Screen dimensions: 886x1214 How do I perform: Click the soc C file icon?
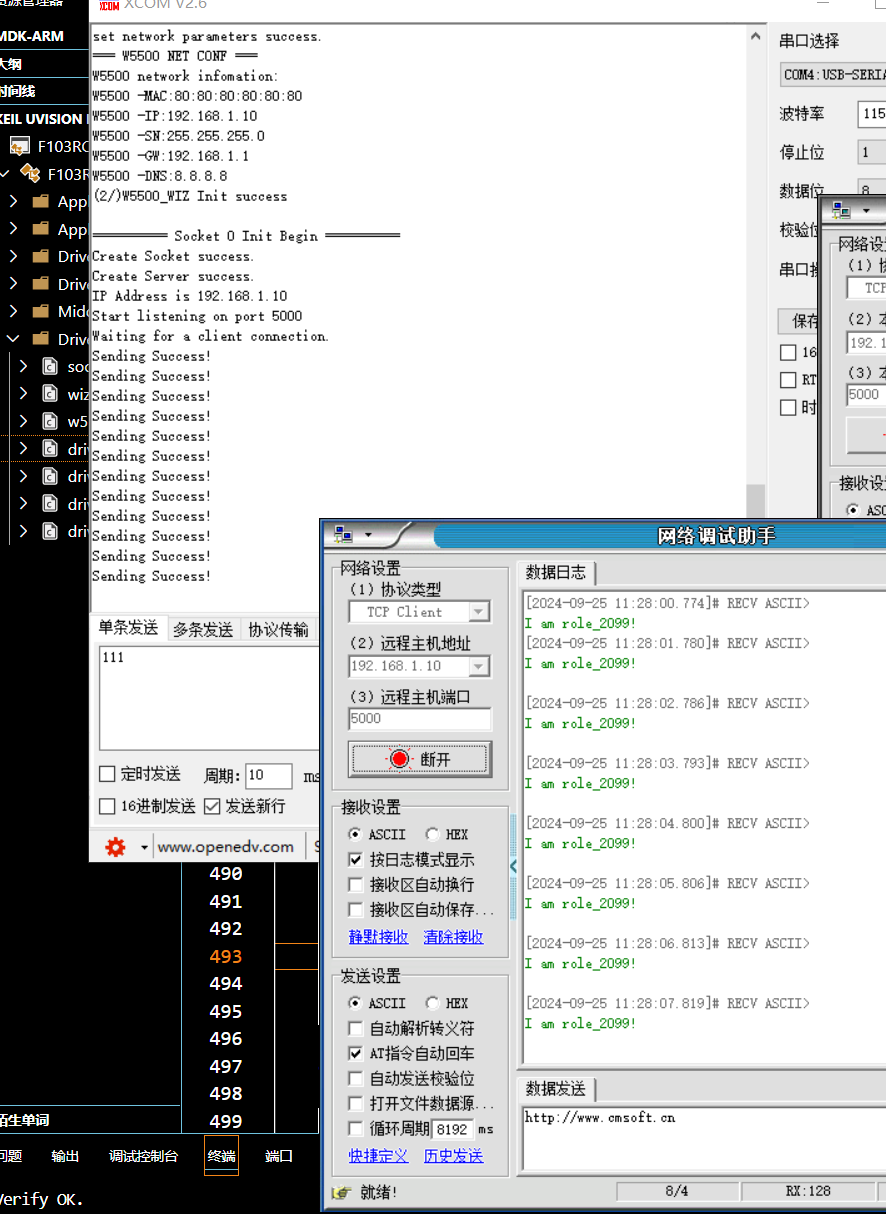coord(51,366)
